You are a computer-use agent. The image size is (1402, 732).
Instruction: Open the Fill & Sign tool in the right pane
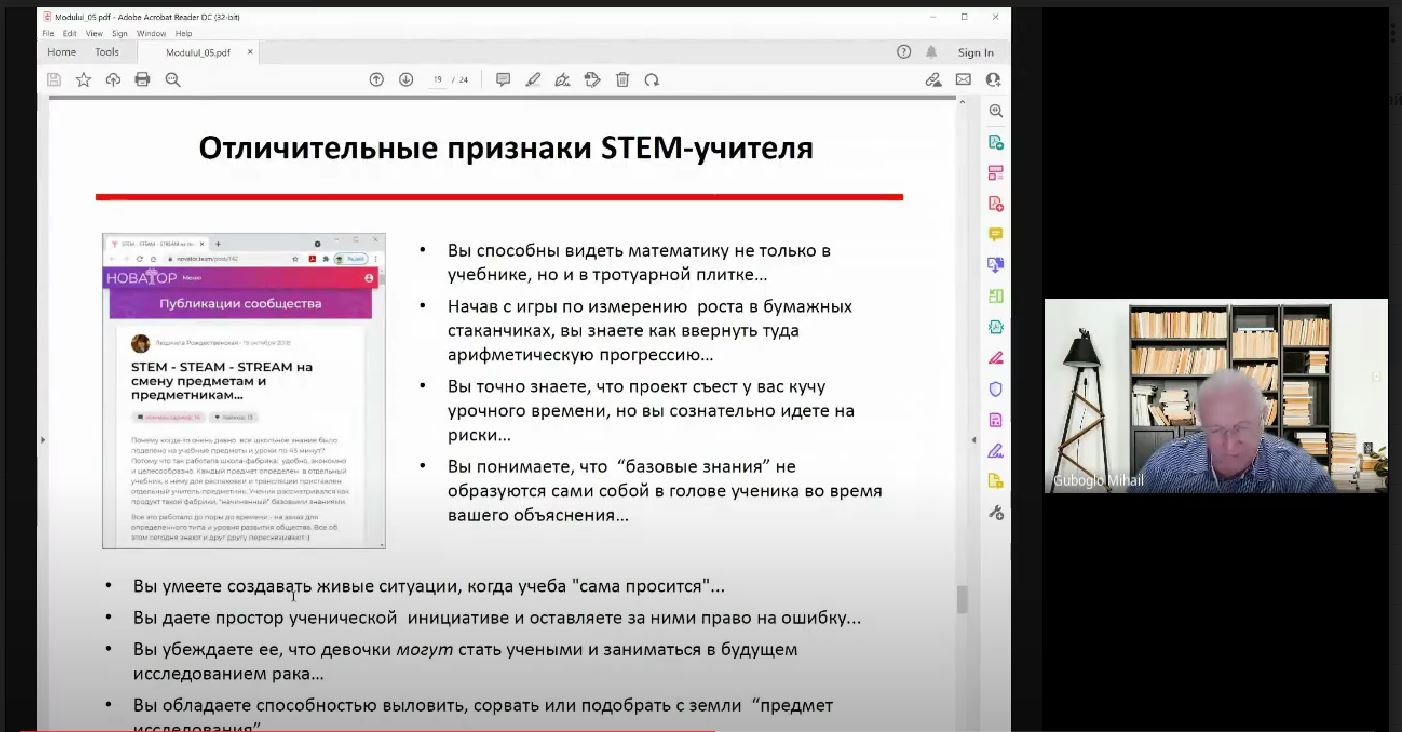pyautogui.click(x=995, y=450)
